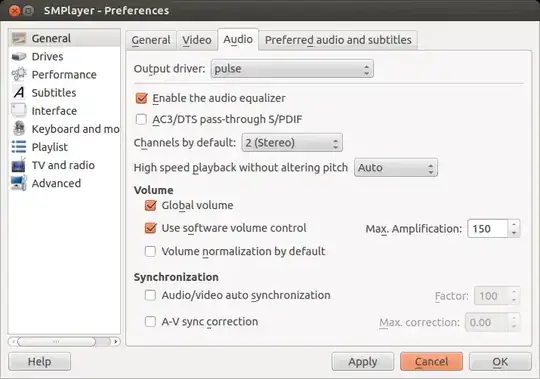
Task: Select the Playlist list icon
Action: (19, 147)
